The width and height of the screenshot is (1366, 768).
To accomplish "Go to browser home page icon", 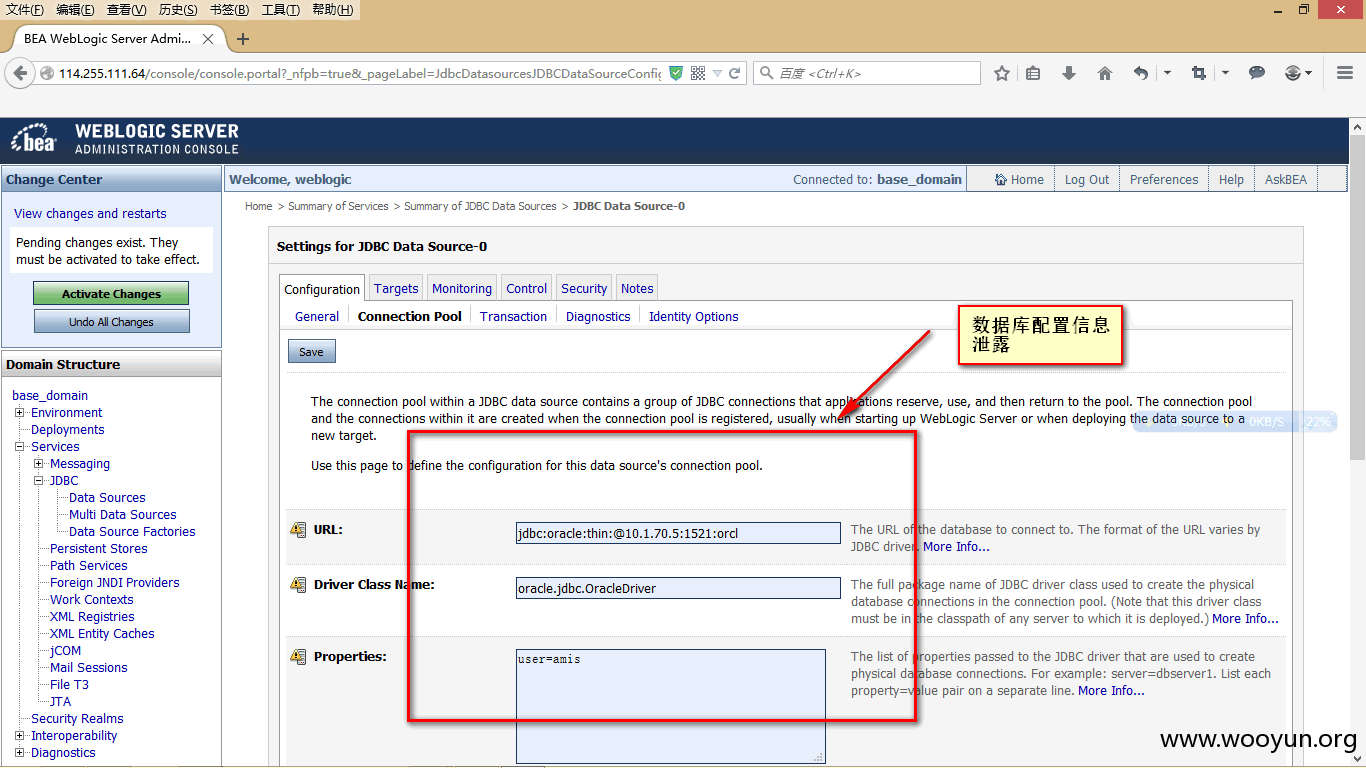I will pyautogui.click(x=1105, y=73).
